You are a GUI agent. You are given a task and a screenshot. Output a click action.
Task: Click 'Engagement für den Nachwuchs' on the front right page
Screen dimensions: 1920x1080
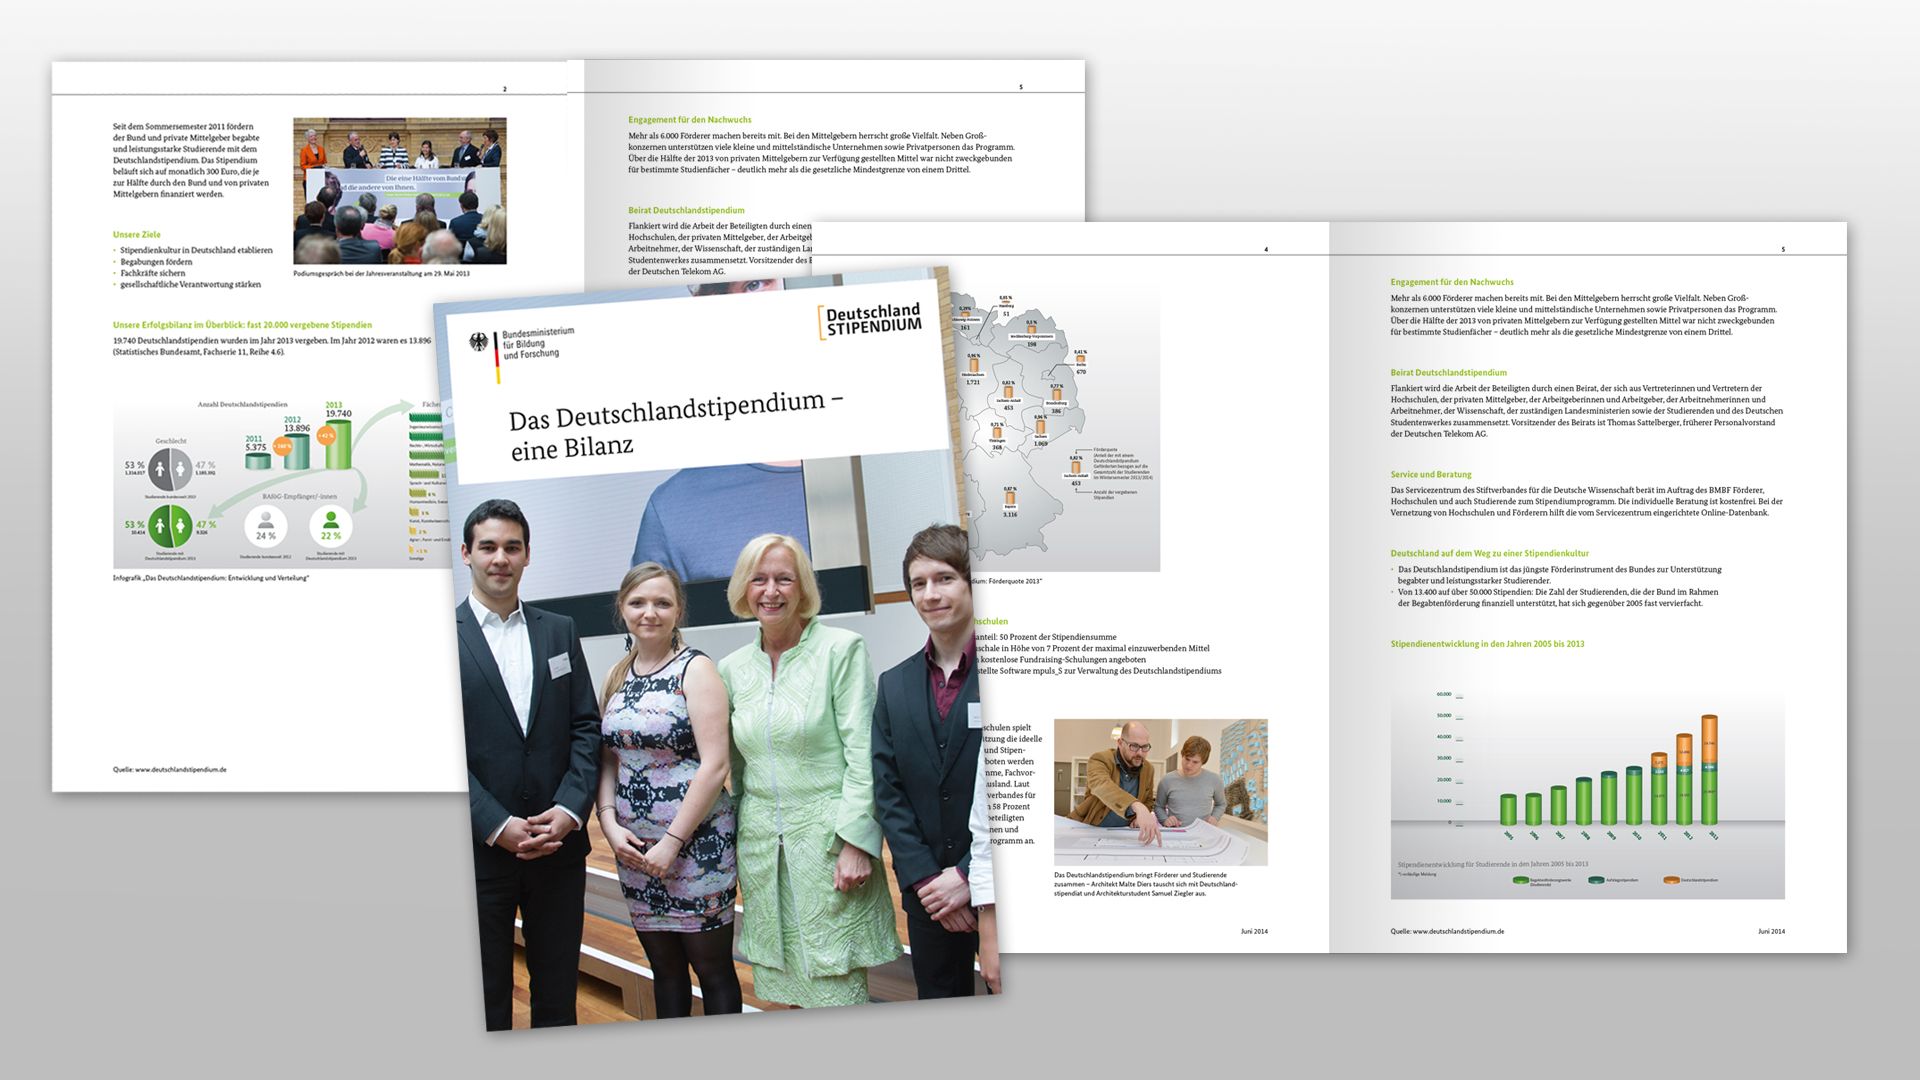click(1452, 282)
